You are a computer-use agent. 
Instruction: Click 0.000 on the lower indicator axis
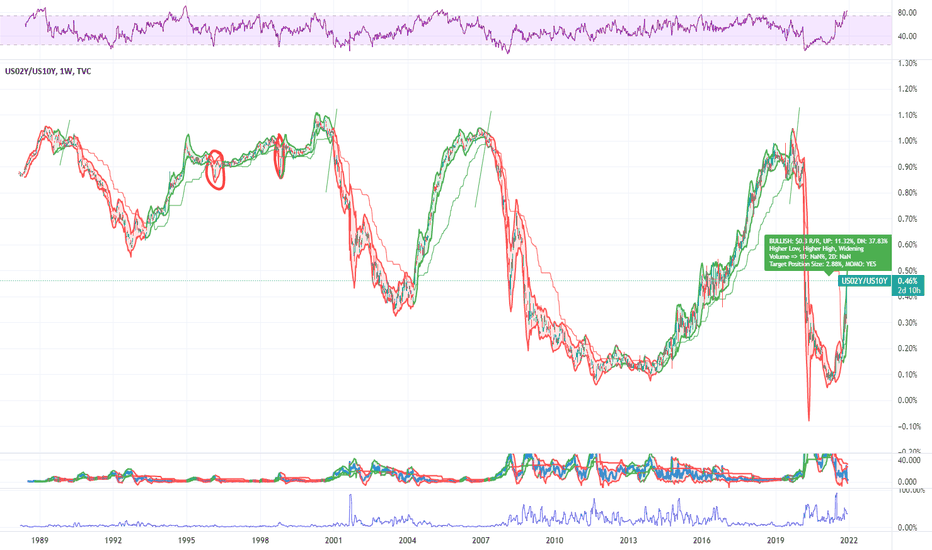(908, 482)
